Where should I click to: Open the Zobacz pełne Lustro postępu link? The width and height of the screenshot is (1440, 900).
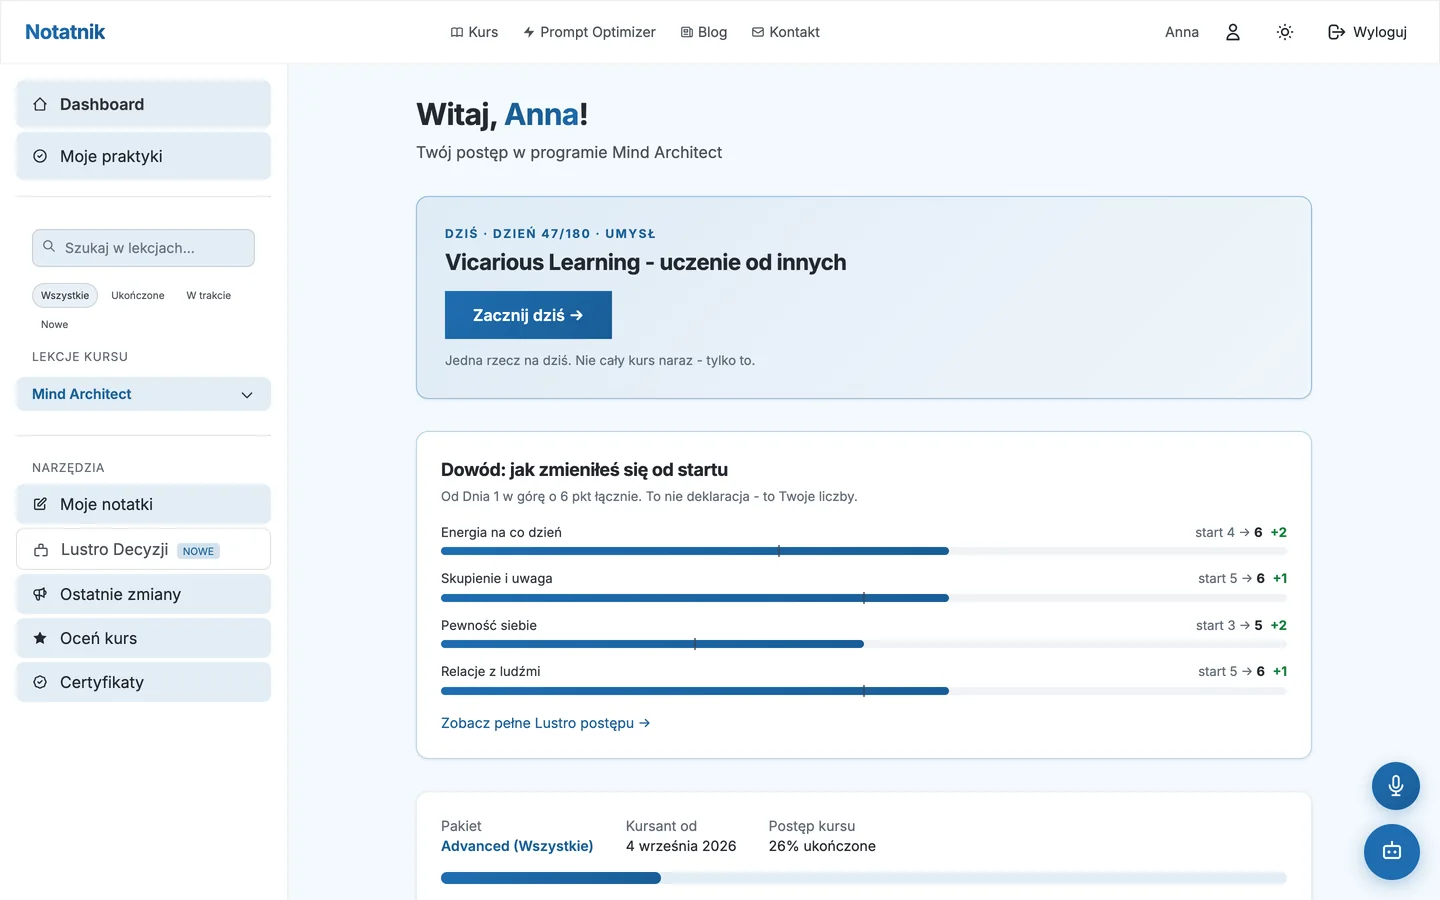(546, 723)
